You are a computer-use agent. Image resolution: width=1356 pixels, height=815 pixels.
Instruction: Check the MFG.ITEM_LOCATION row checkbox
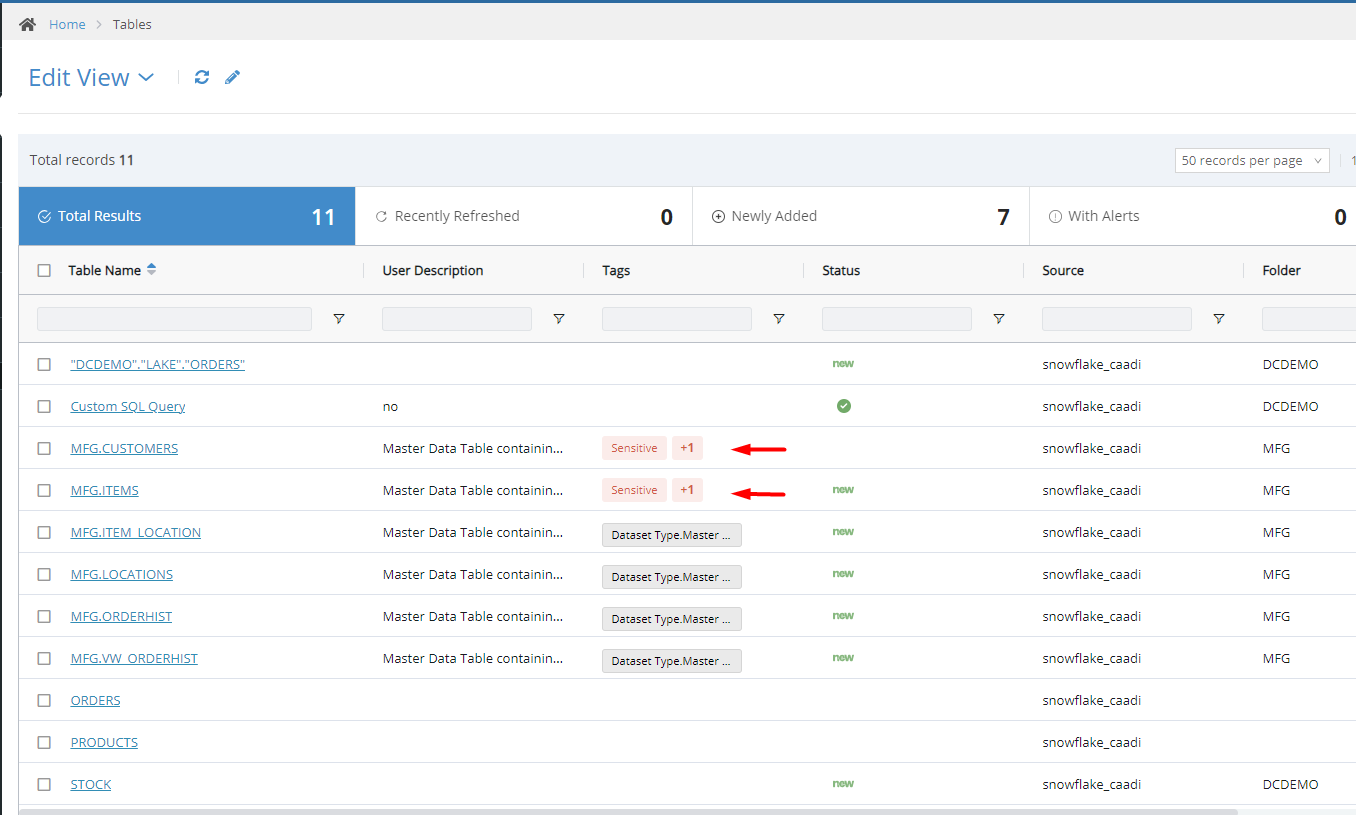(x=44, y=532)
